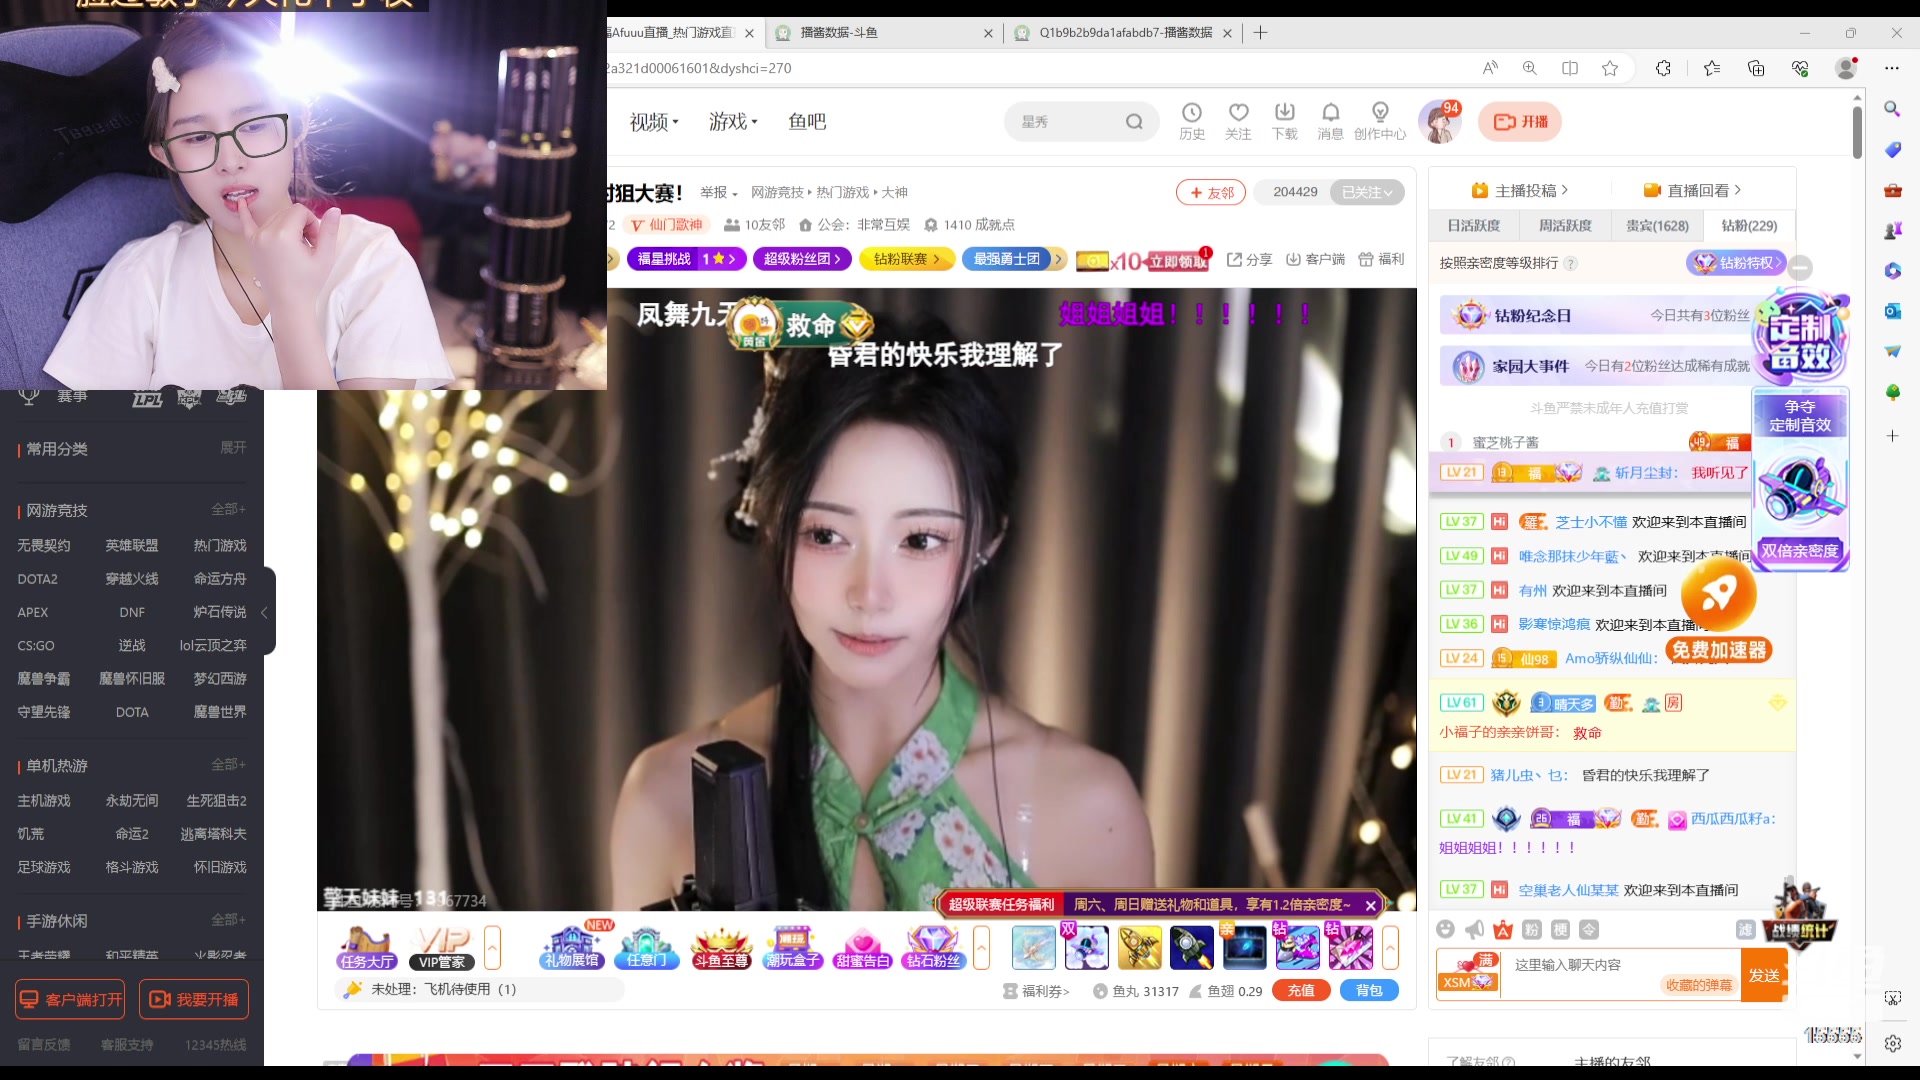
Task: Expand the gift list arrow at far right
Action: [1390, 947]
